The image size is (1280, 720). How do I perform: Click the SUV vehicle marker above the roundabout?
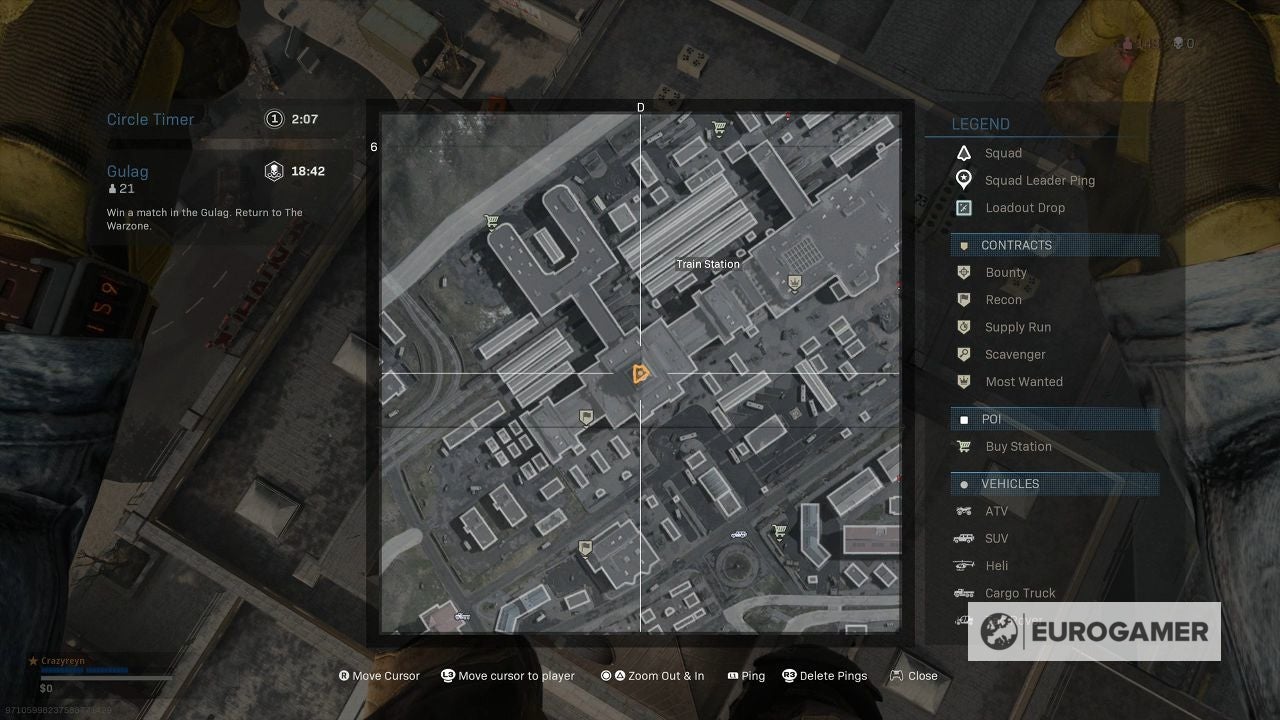coord(738,534)
